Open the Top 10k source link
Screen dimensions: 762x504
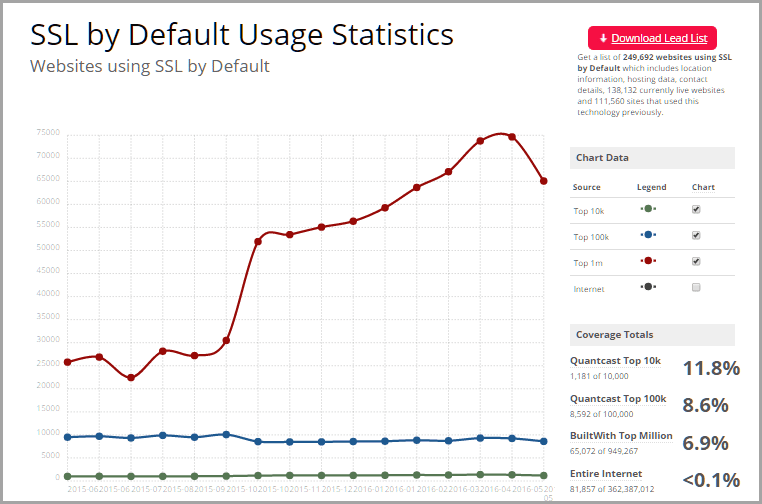pyautogui.click(x=589, y=211)
